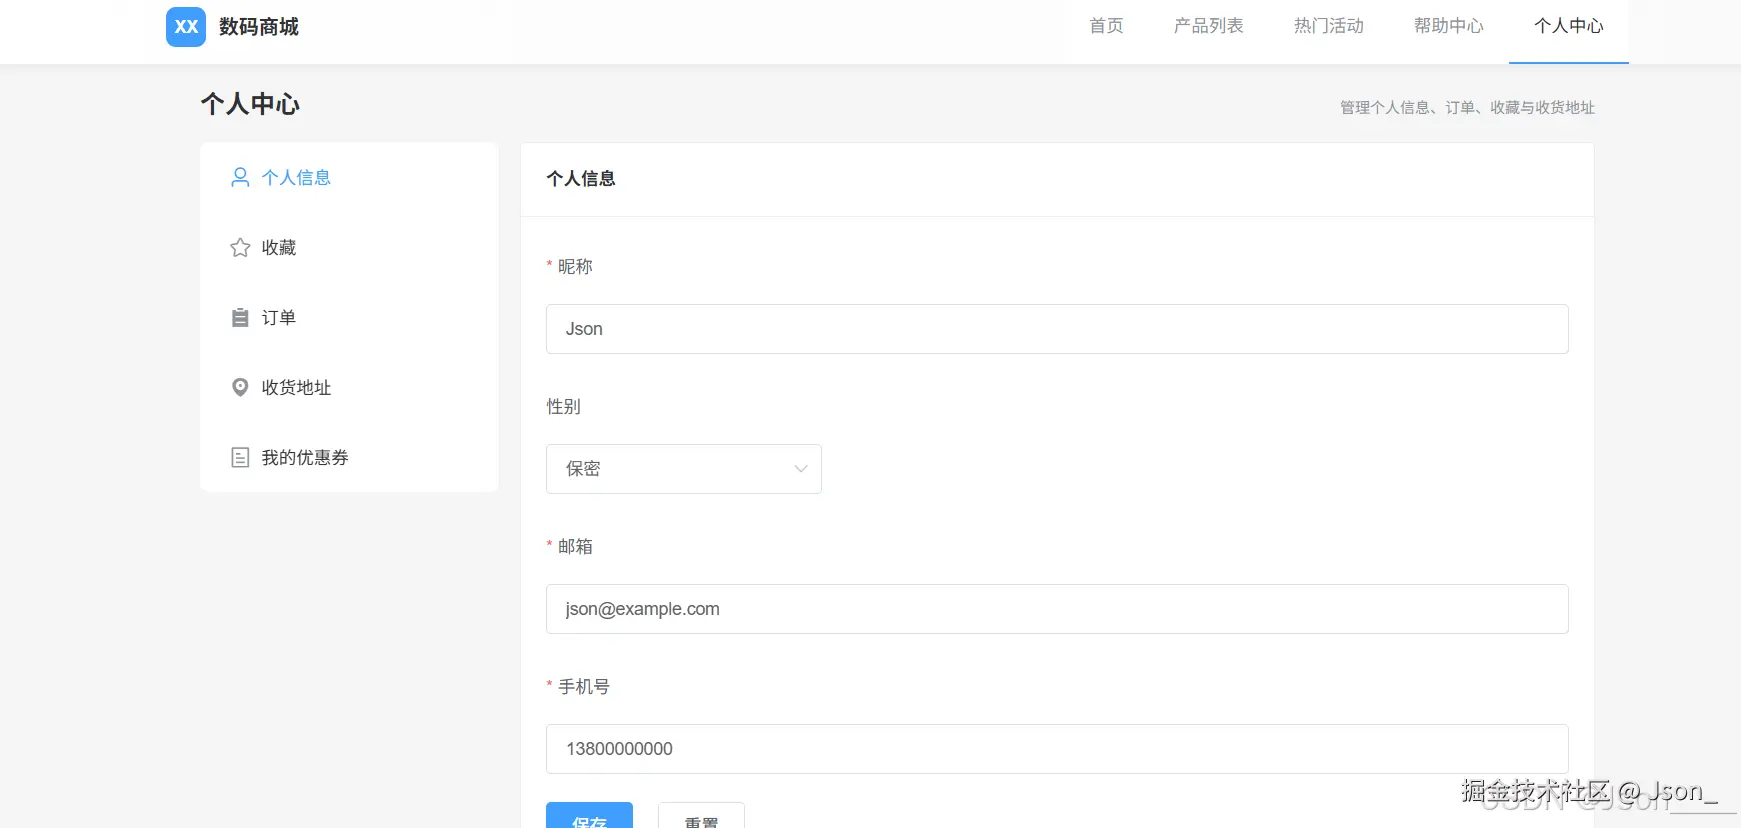This screenshot has width=1741, height=828.
Task: Open 热门活动 navigation item
Action: click(x=1328, y=26)
